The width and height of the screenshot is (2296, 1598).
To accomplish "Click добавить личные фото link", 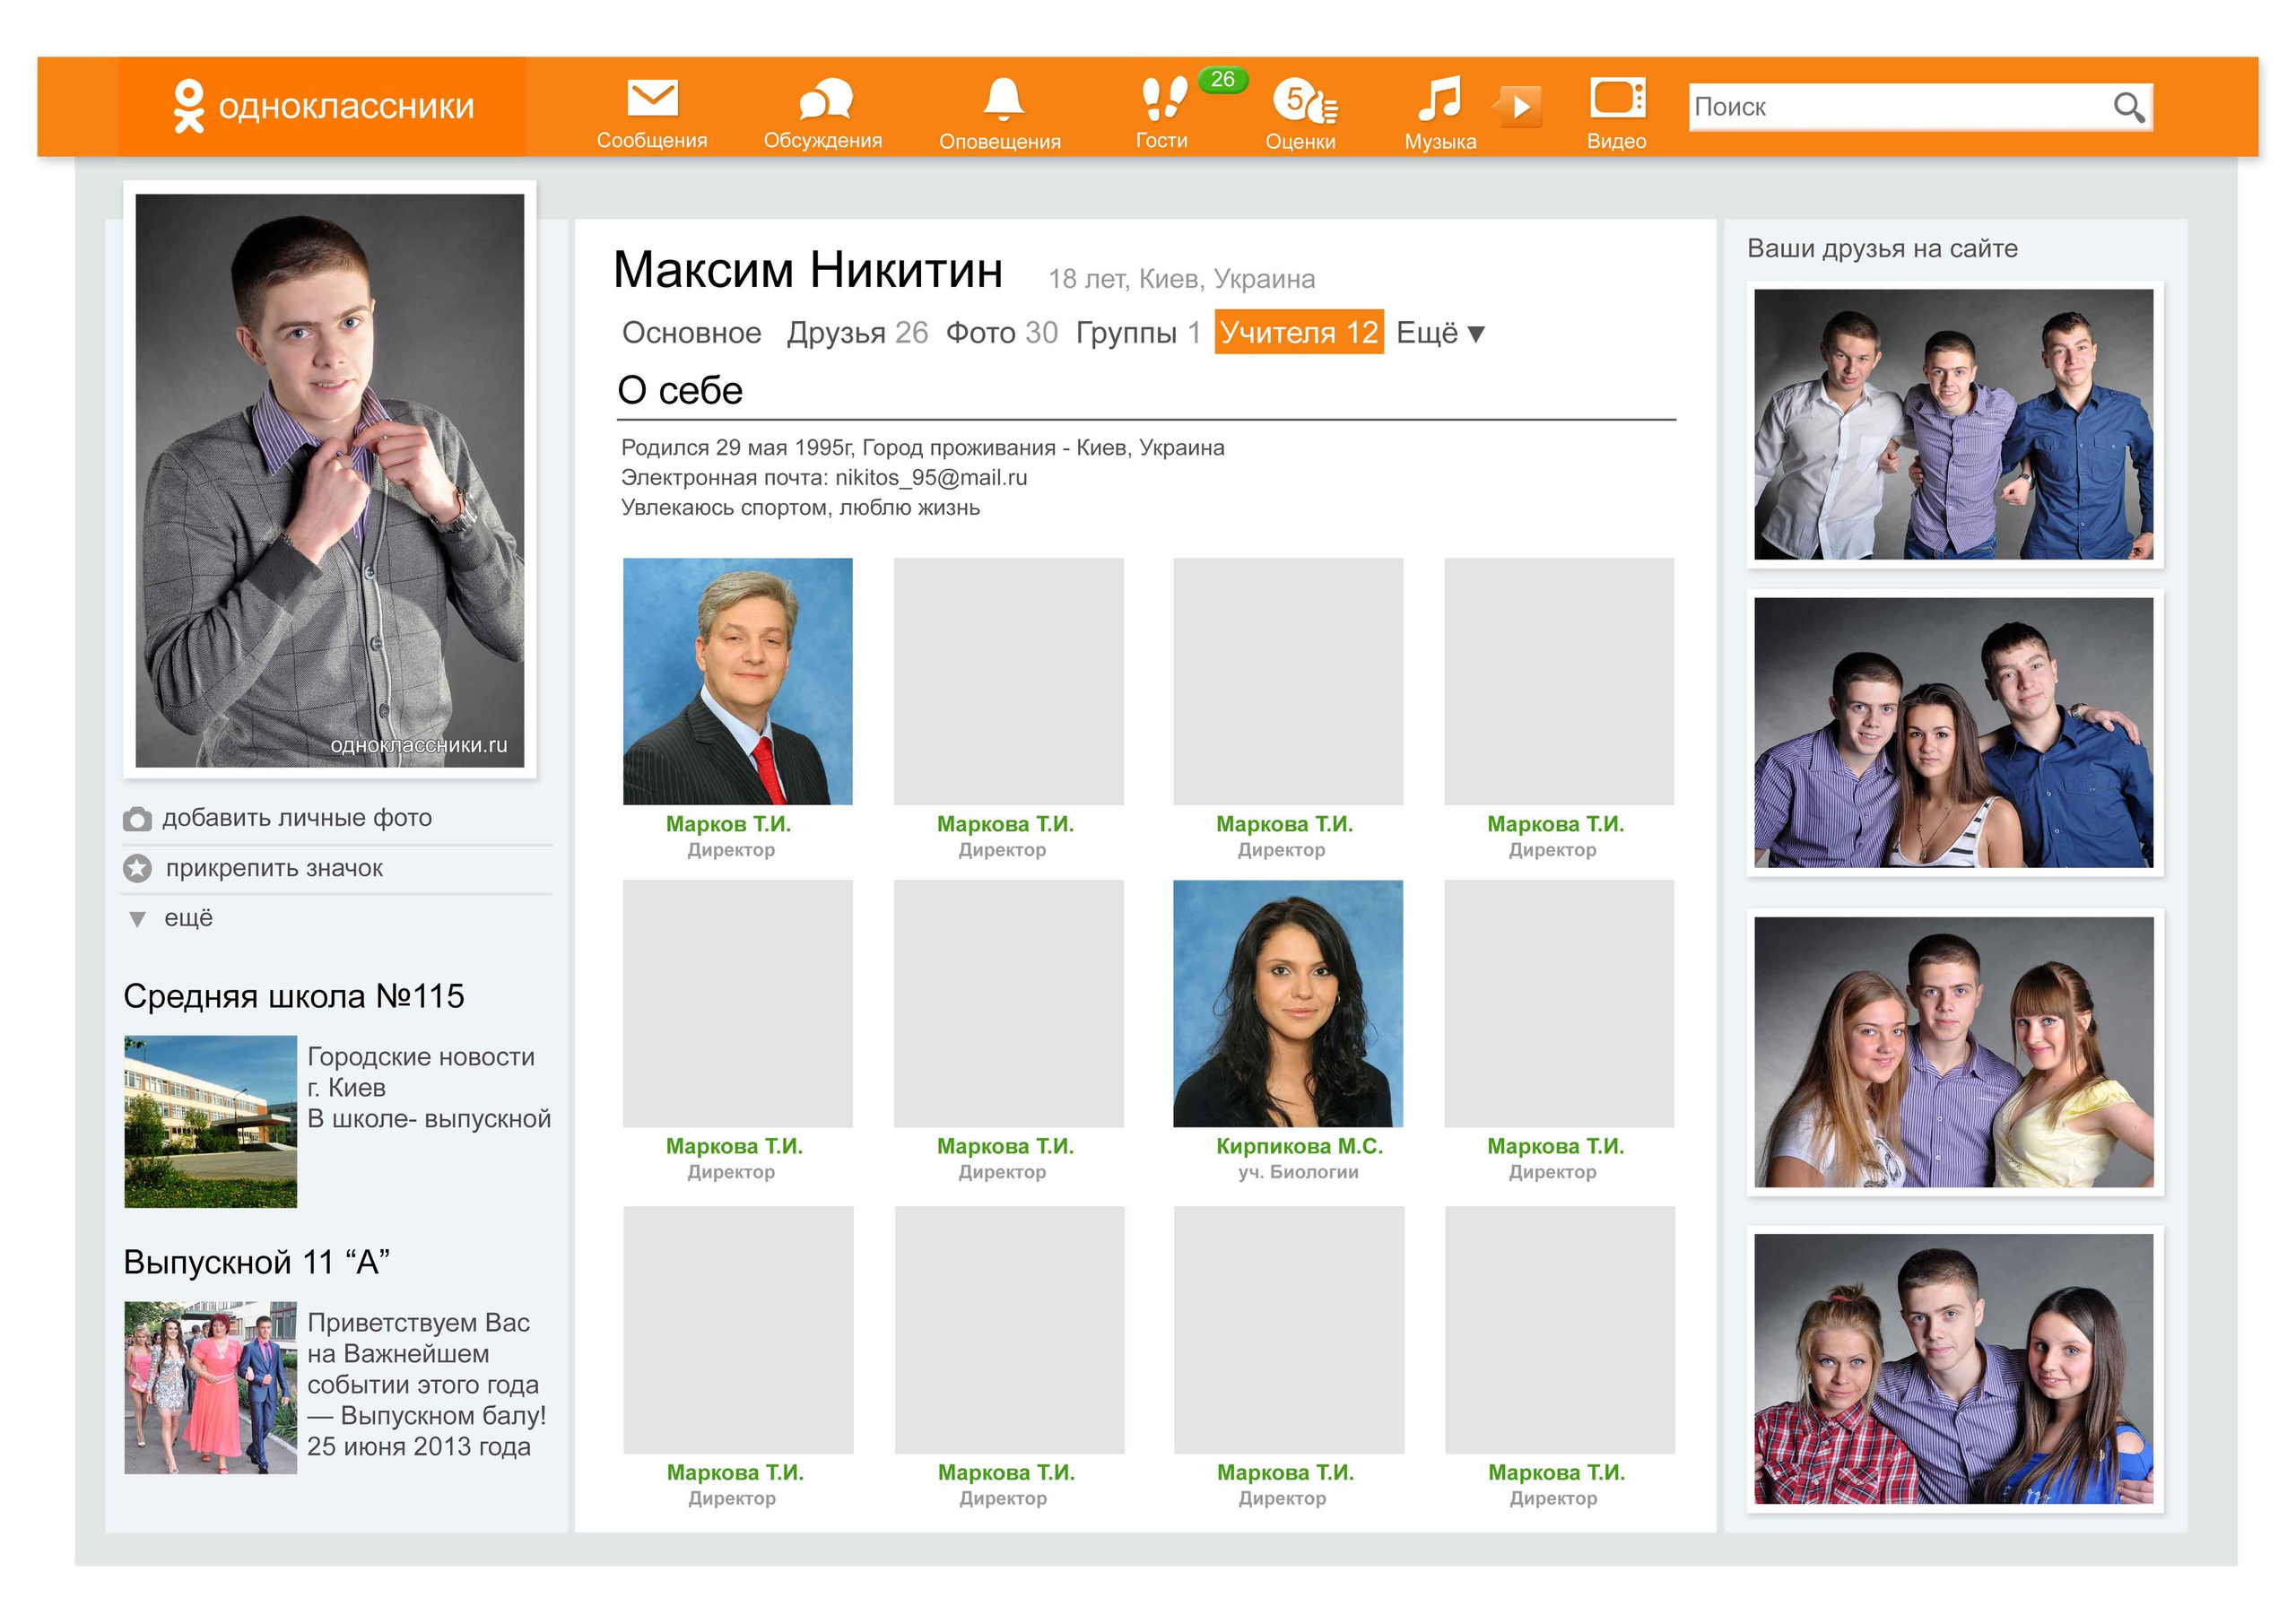I will [296, 818].
